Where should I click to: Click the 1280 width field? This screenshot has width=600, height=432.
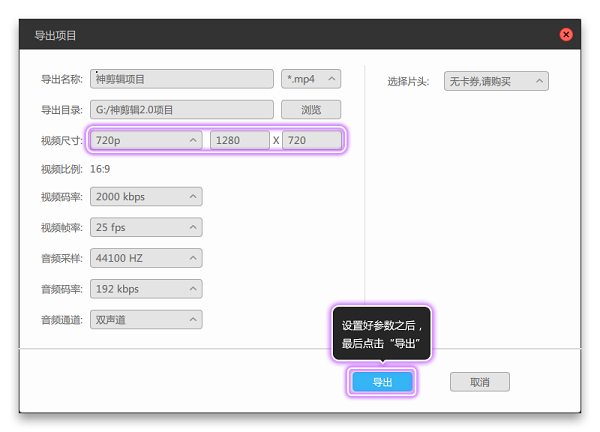(x=240, y=140)
